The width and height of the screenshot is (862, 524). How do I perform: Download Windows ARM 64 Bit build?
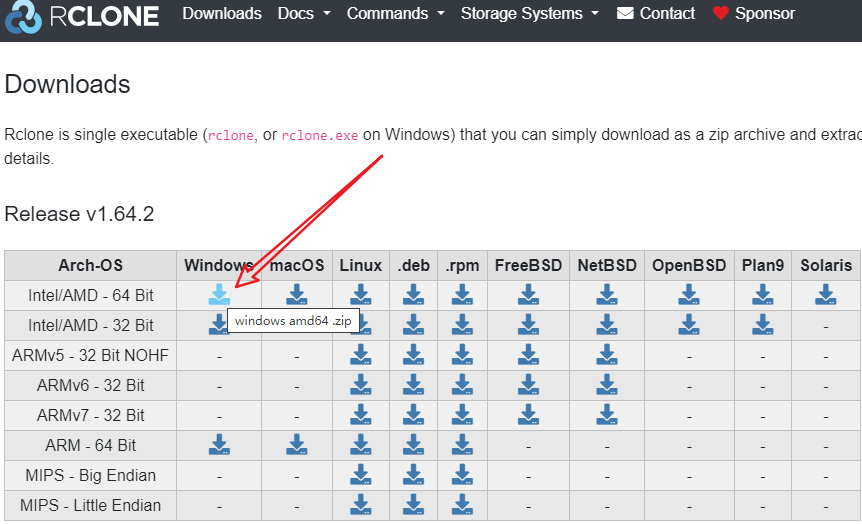pyautogui.click(x=219, y=445)
